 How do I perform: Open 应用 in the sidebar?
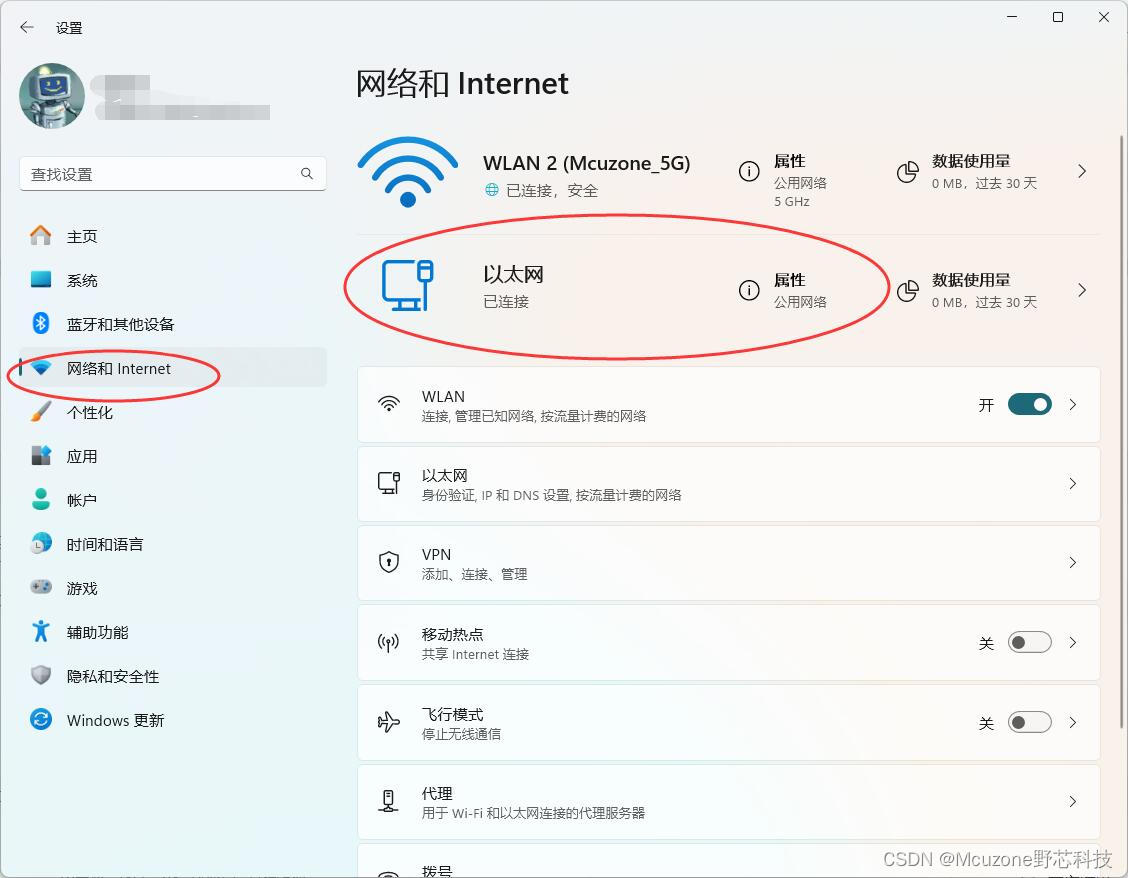coord(173,456)
